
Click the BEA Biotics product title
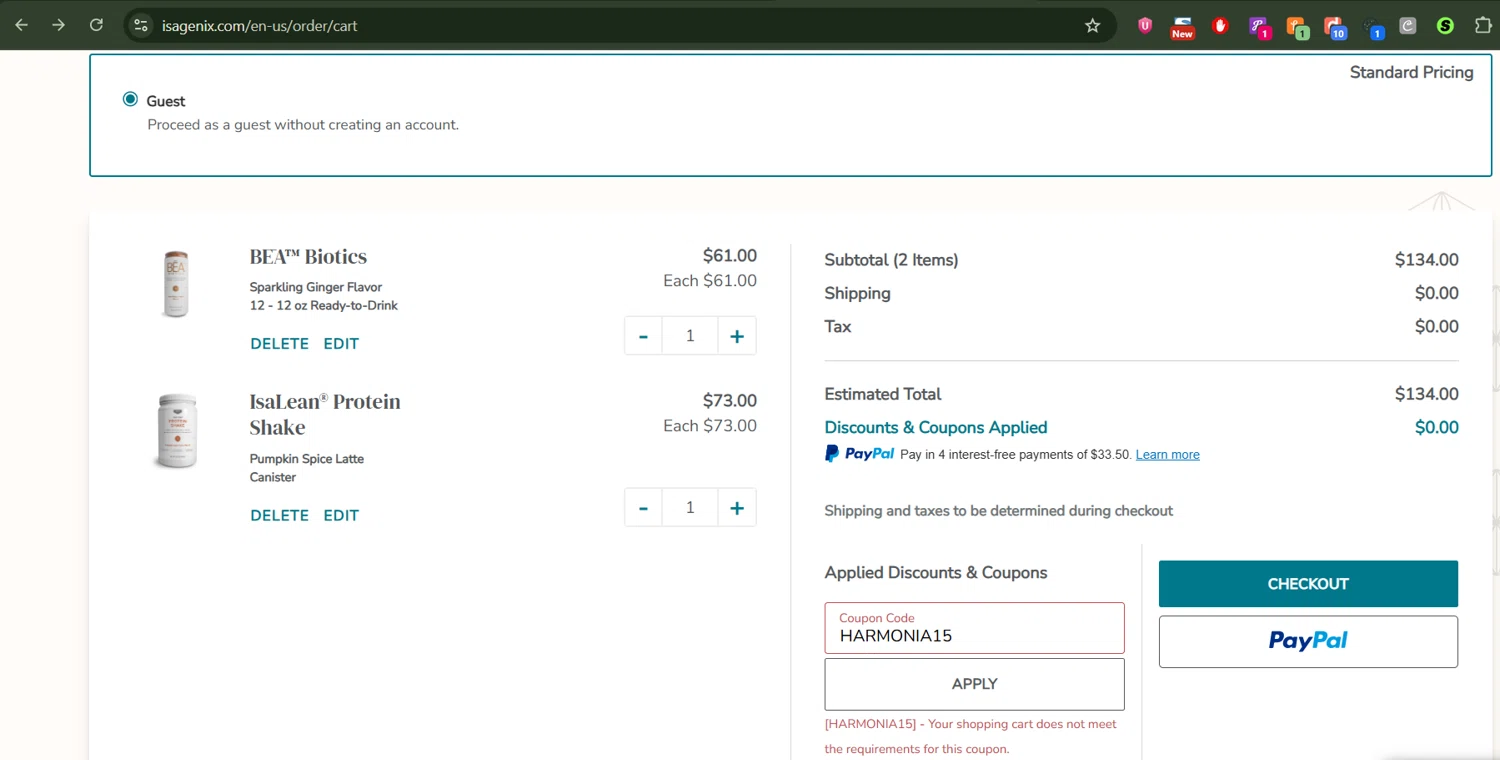tap(308, 257)
